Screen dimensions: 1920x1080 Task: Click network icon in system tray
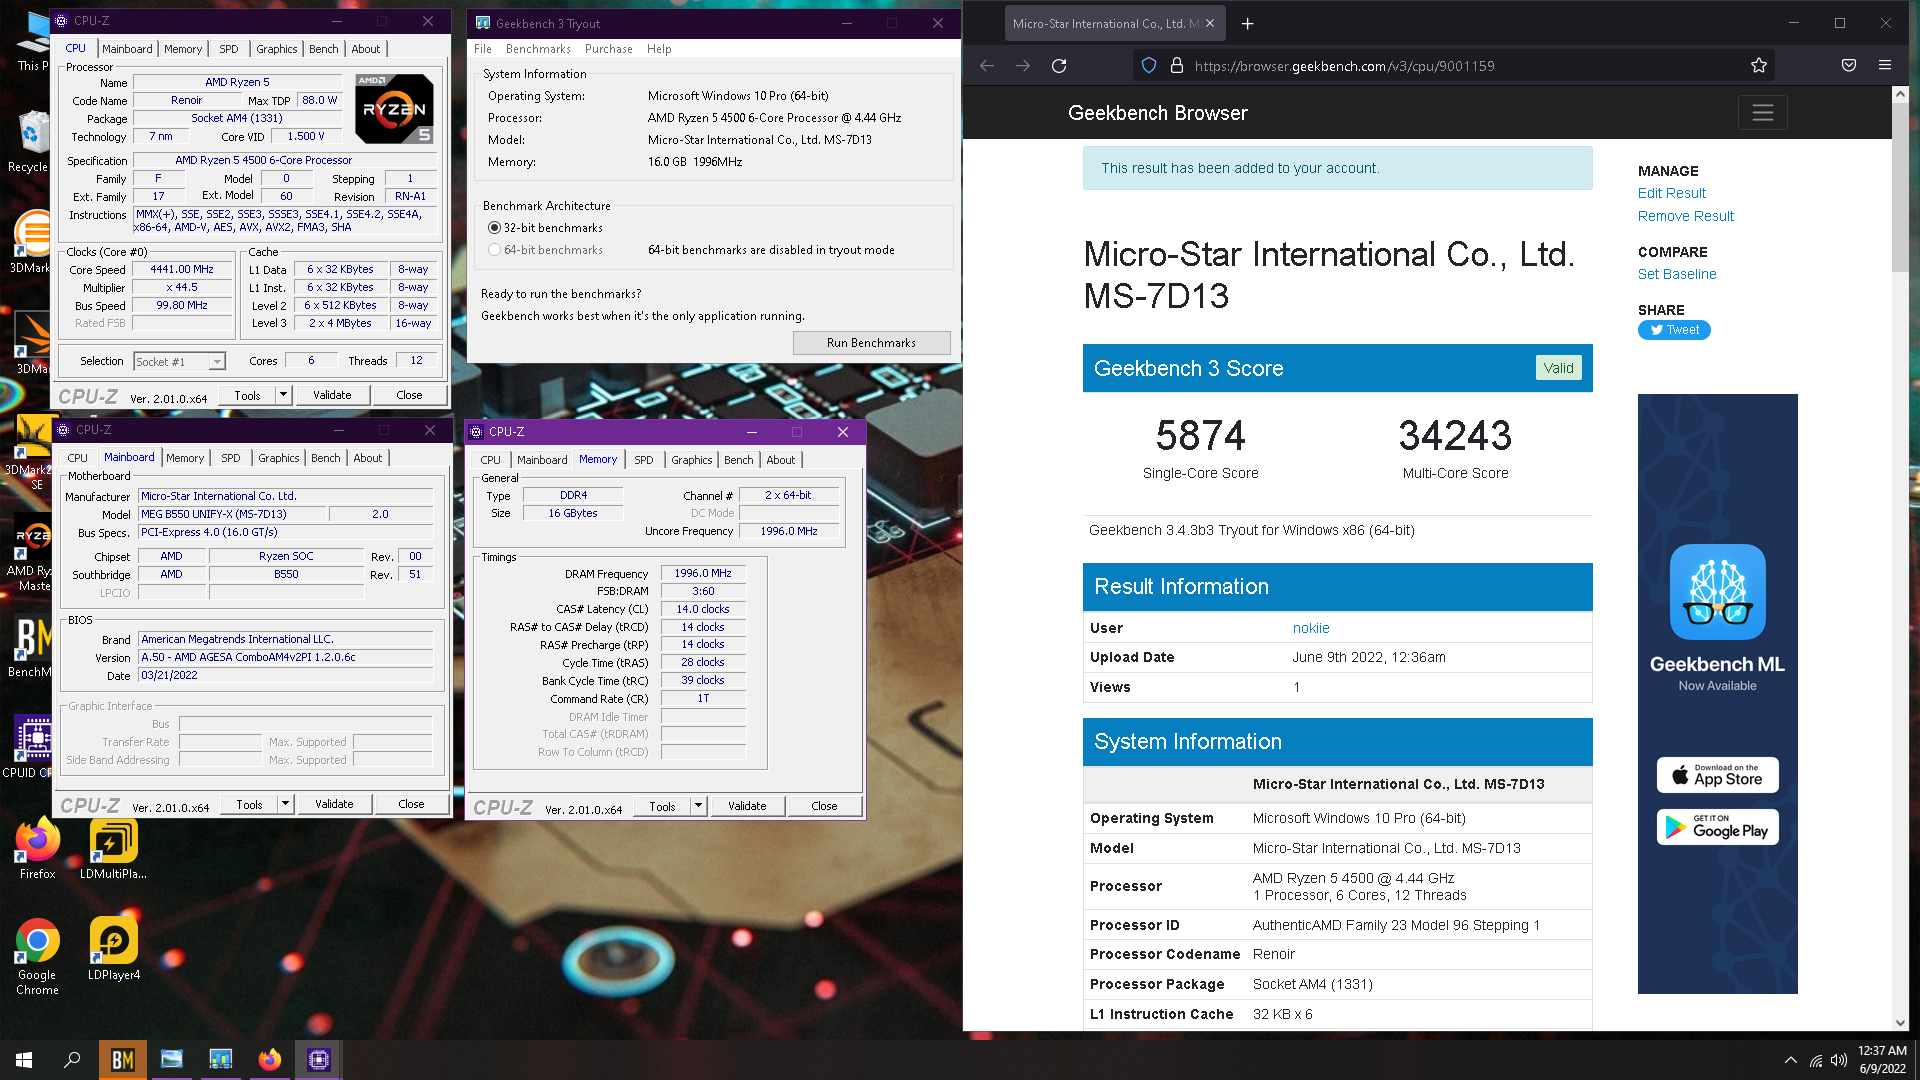pyautogui.click(x=1815, y=1061)
